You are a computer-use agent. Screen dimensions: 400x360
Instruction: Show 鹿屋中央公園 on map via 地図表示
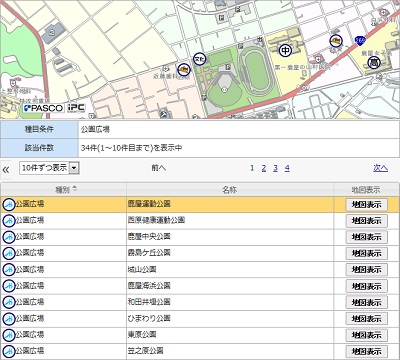pyautogui.click(x=367, y=237)
